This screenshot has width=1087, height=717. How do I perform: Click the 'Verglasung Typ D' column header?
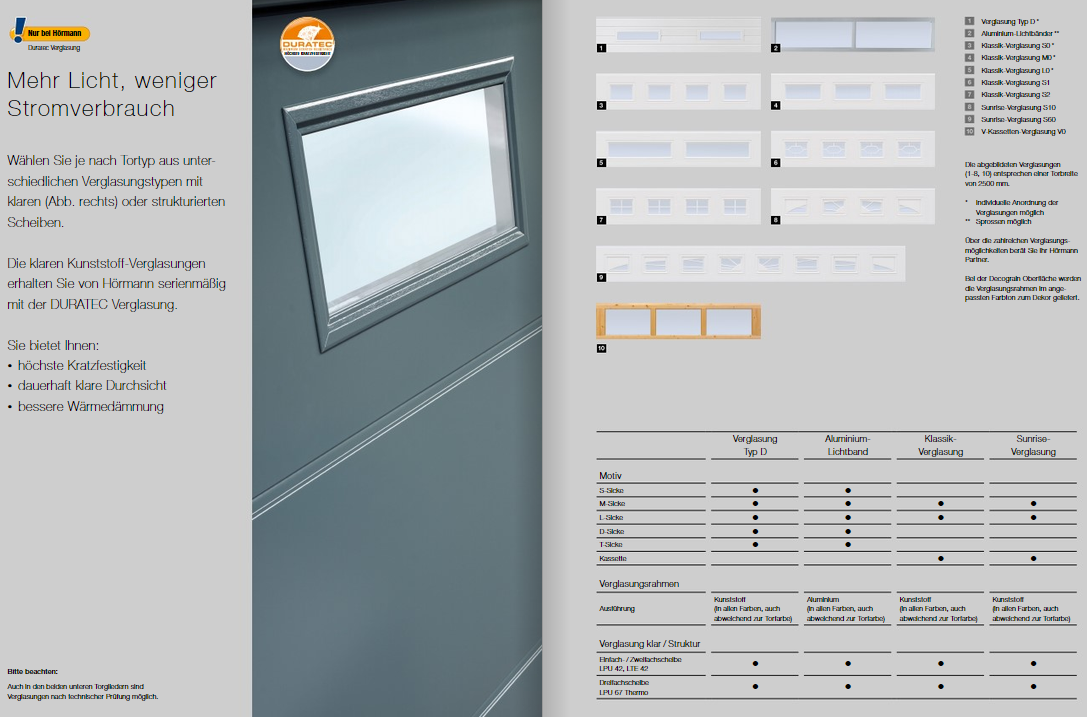755,445
